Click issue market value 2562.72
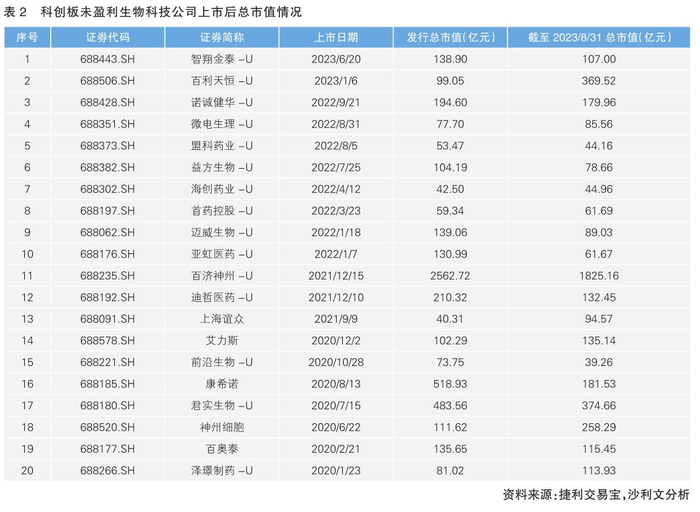The image size is (700, 512). click(450, 276)
